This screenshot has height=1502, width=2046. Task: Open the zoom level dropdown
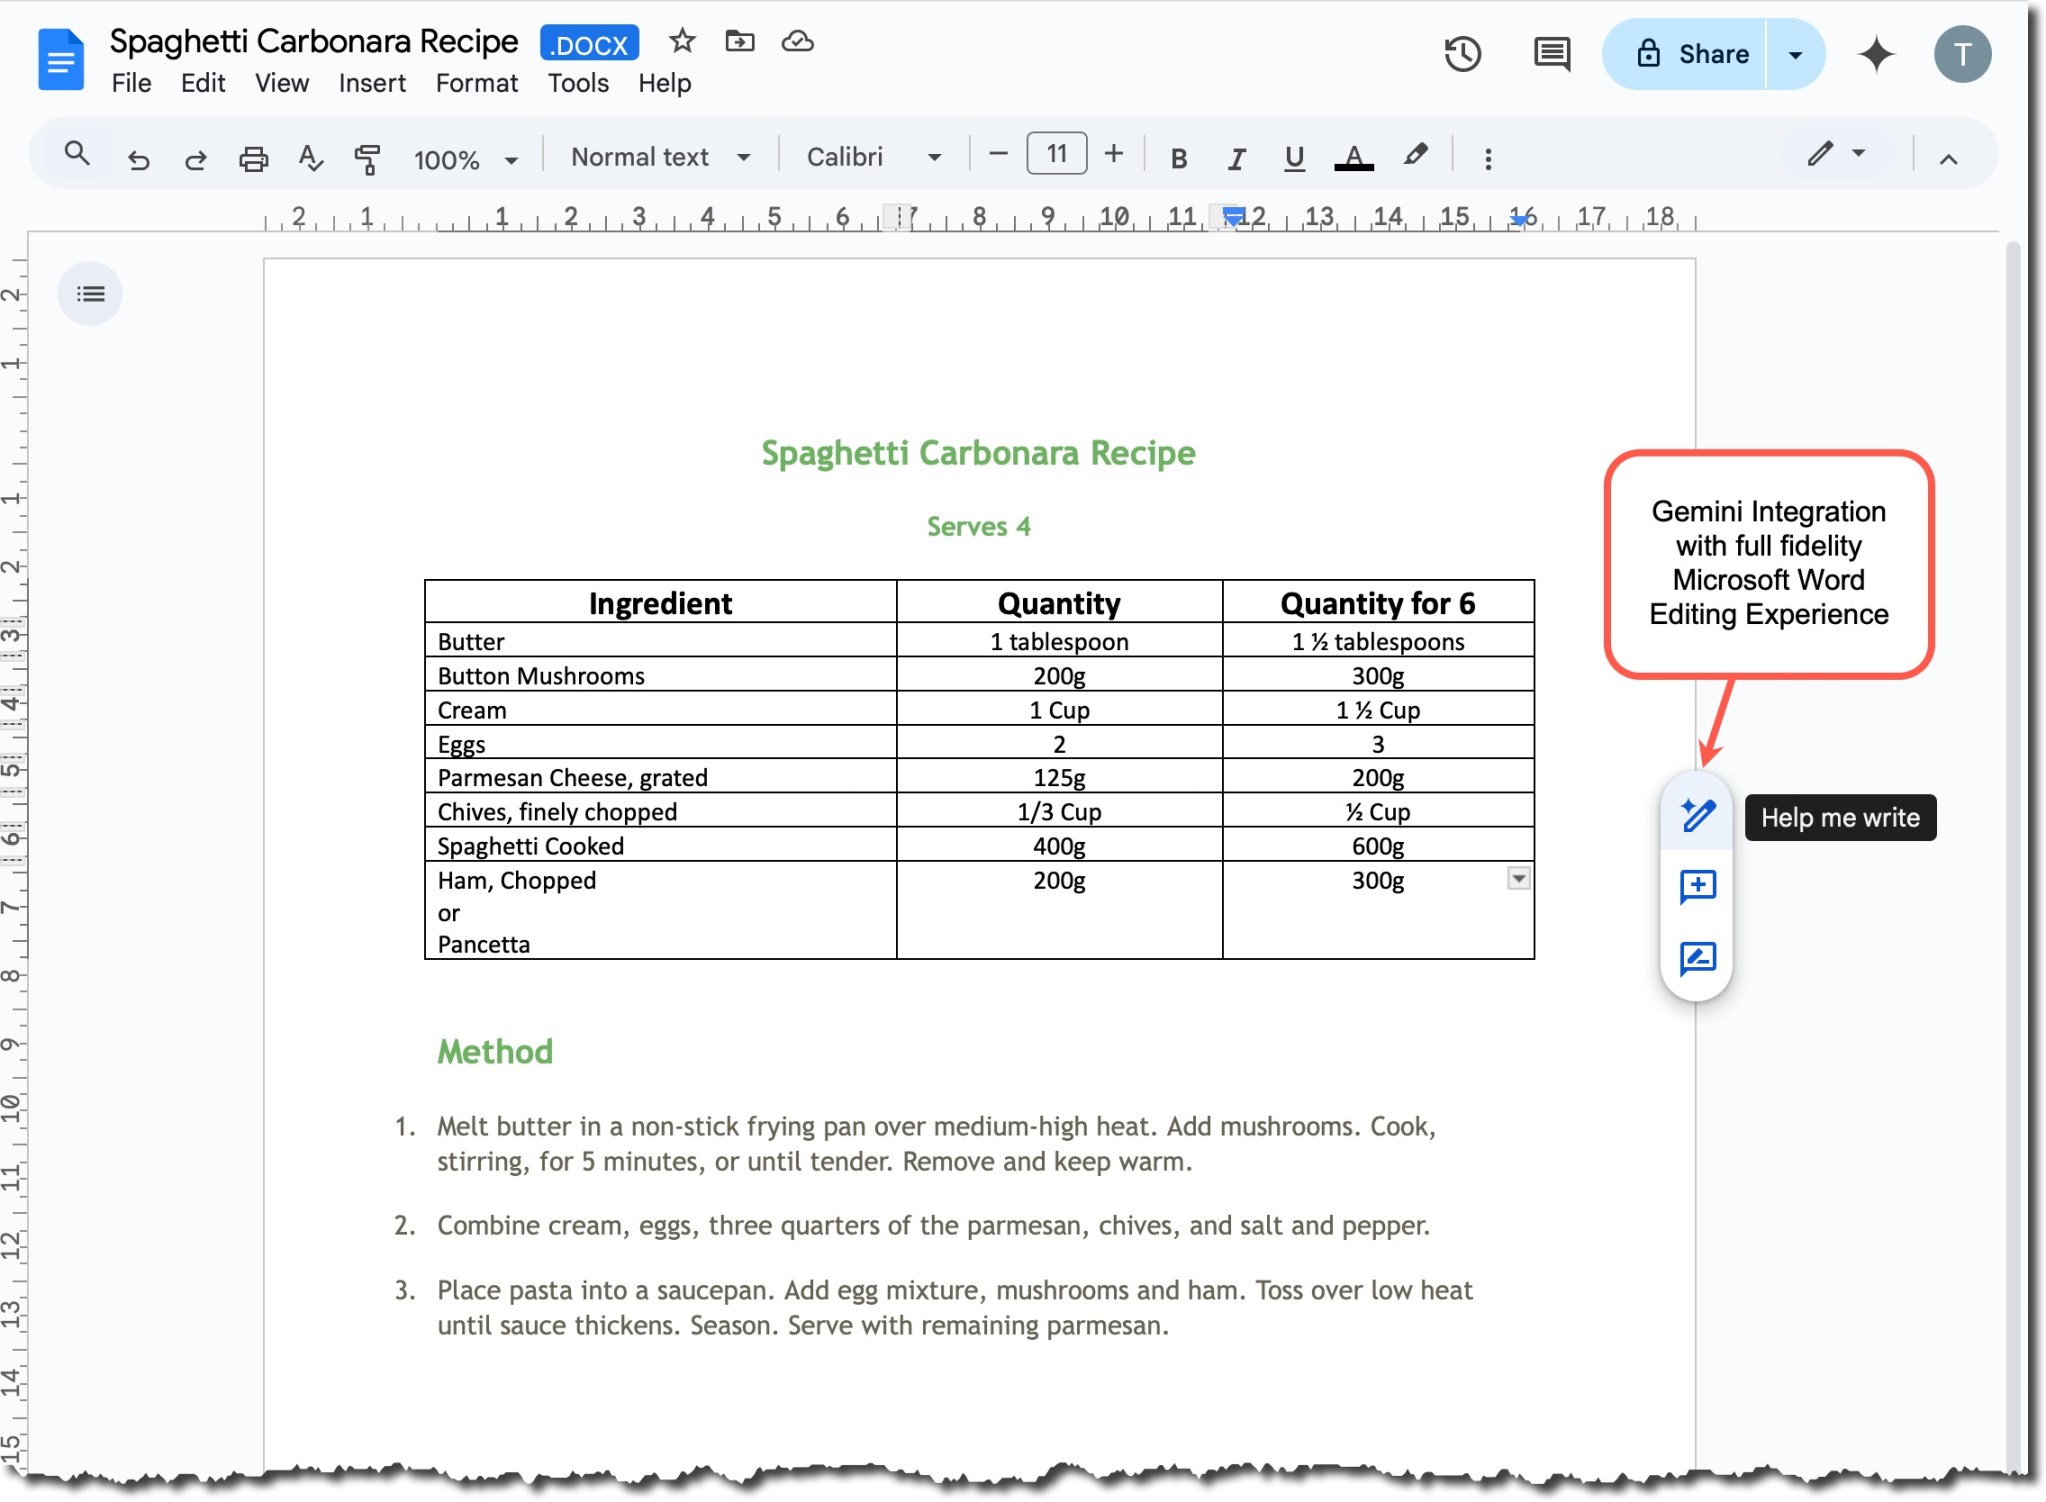(465, 158)
